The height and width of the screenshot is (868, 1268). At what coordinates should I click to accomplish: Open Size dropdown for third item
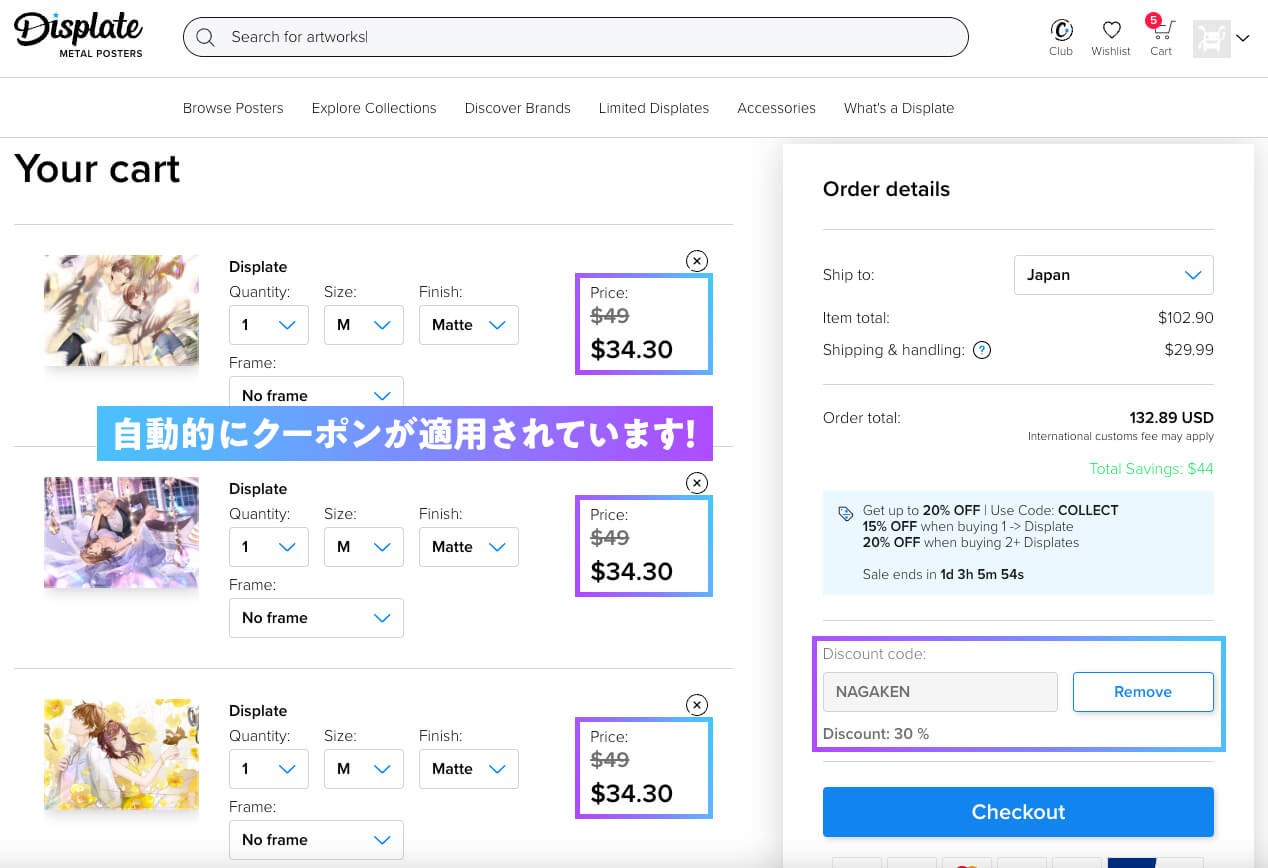tap(364, 769)
